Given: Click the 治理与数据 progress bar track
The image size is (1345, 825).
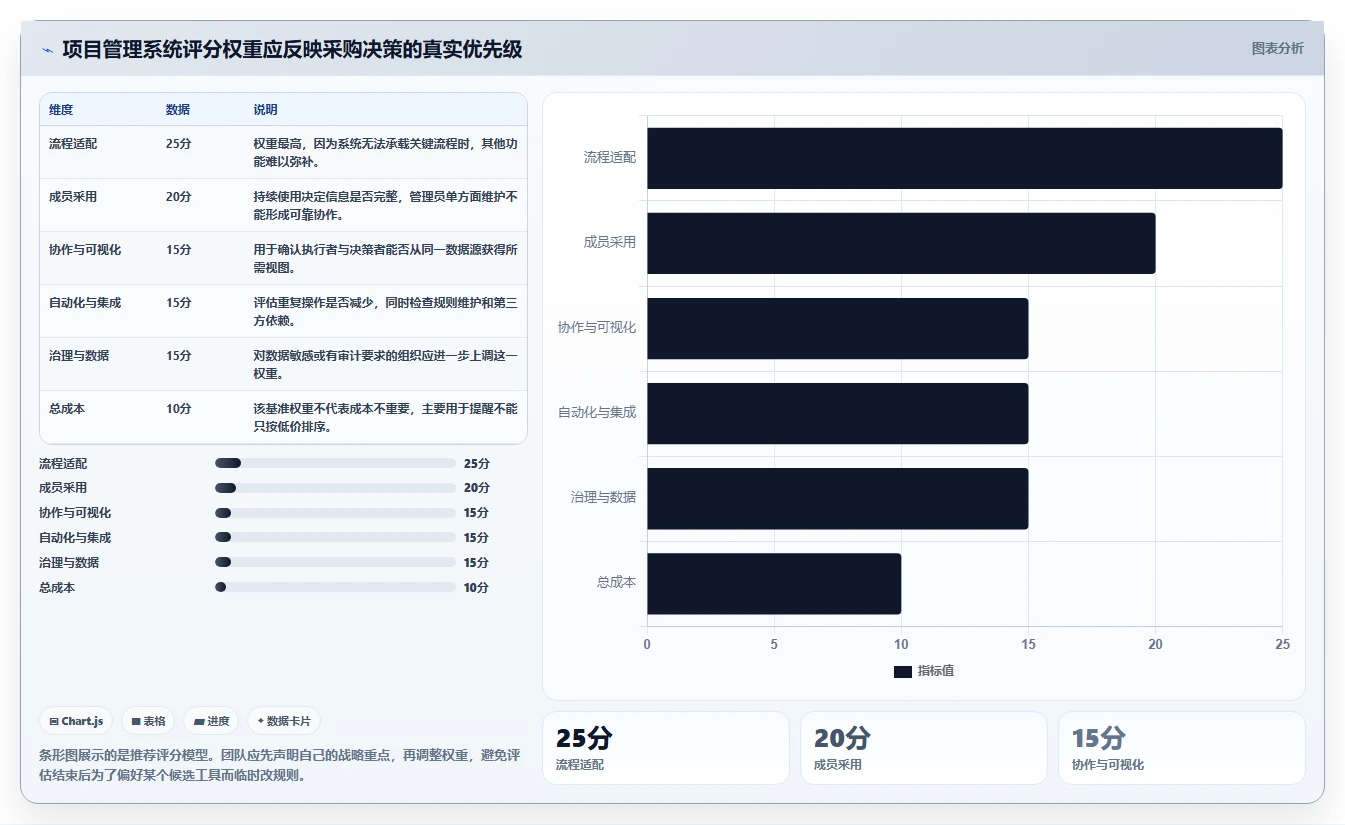Looking at the screenshot, I should pos(335,562).
